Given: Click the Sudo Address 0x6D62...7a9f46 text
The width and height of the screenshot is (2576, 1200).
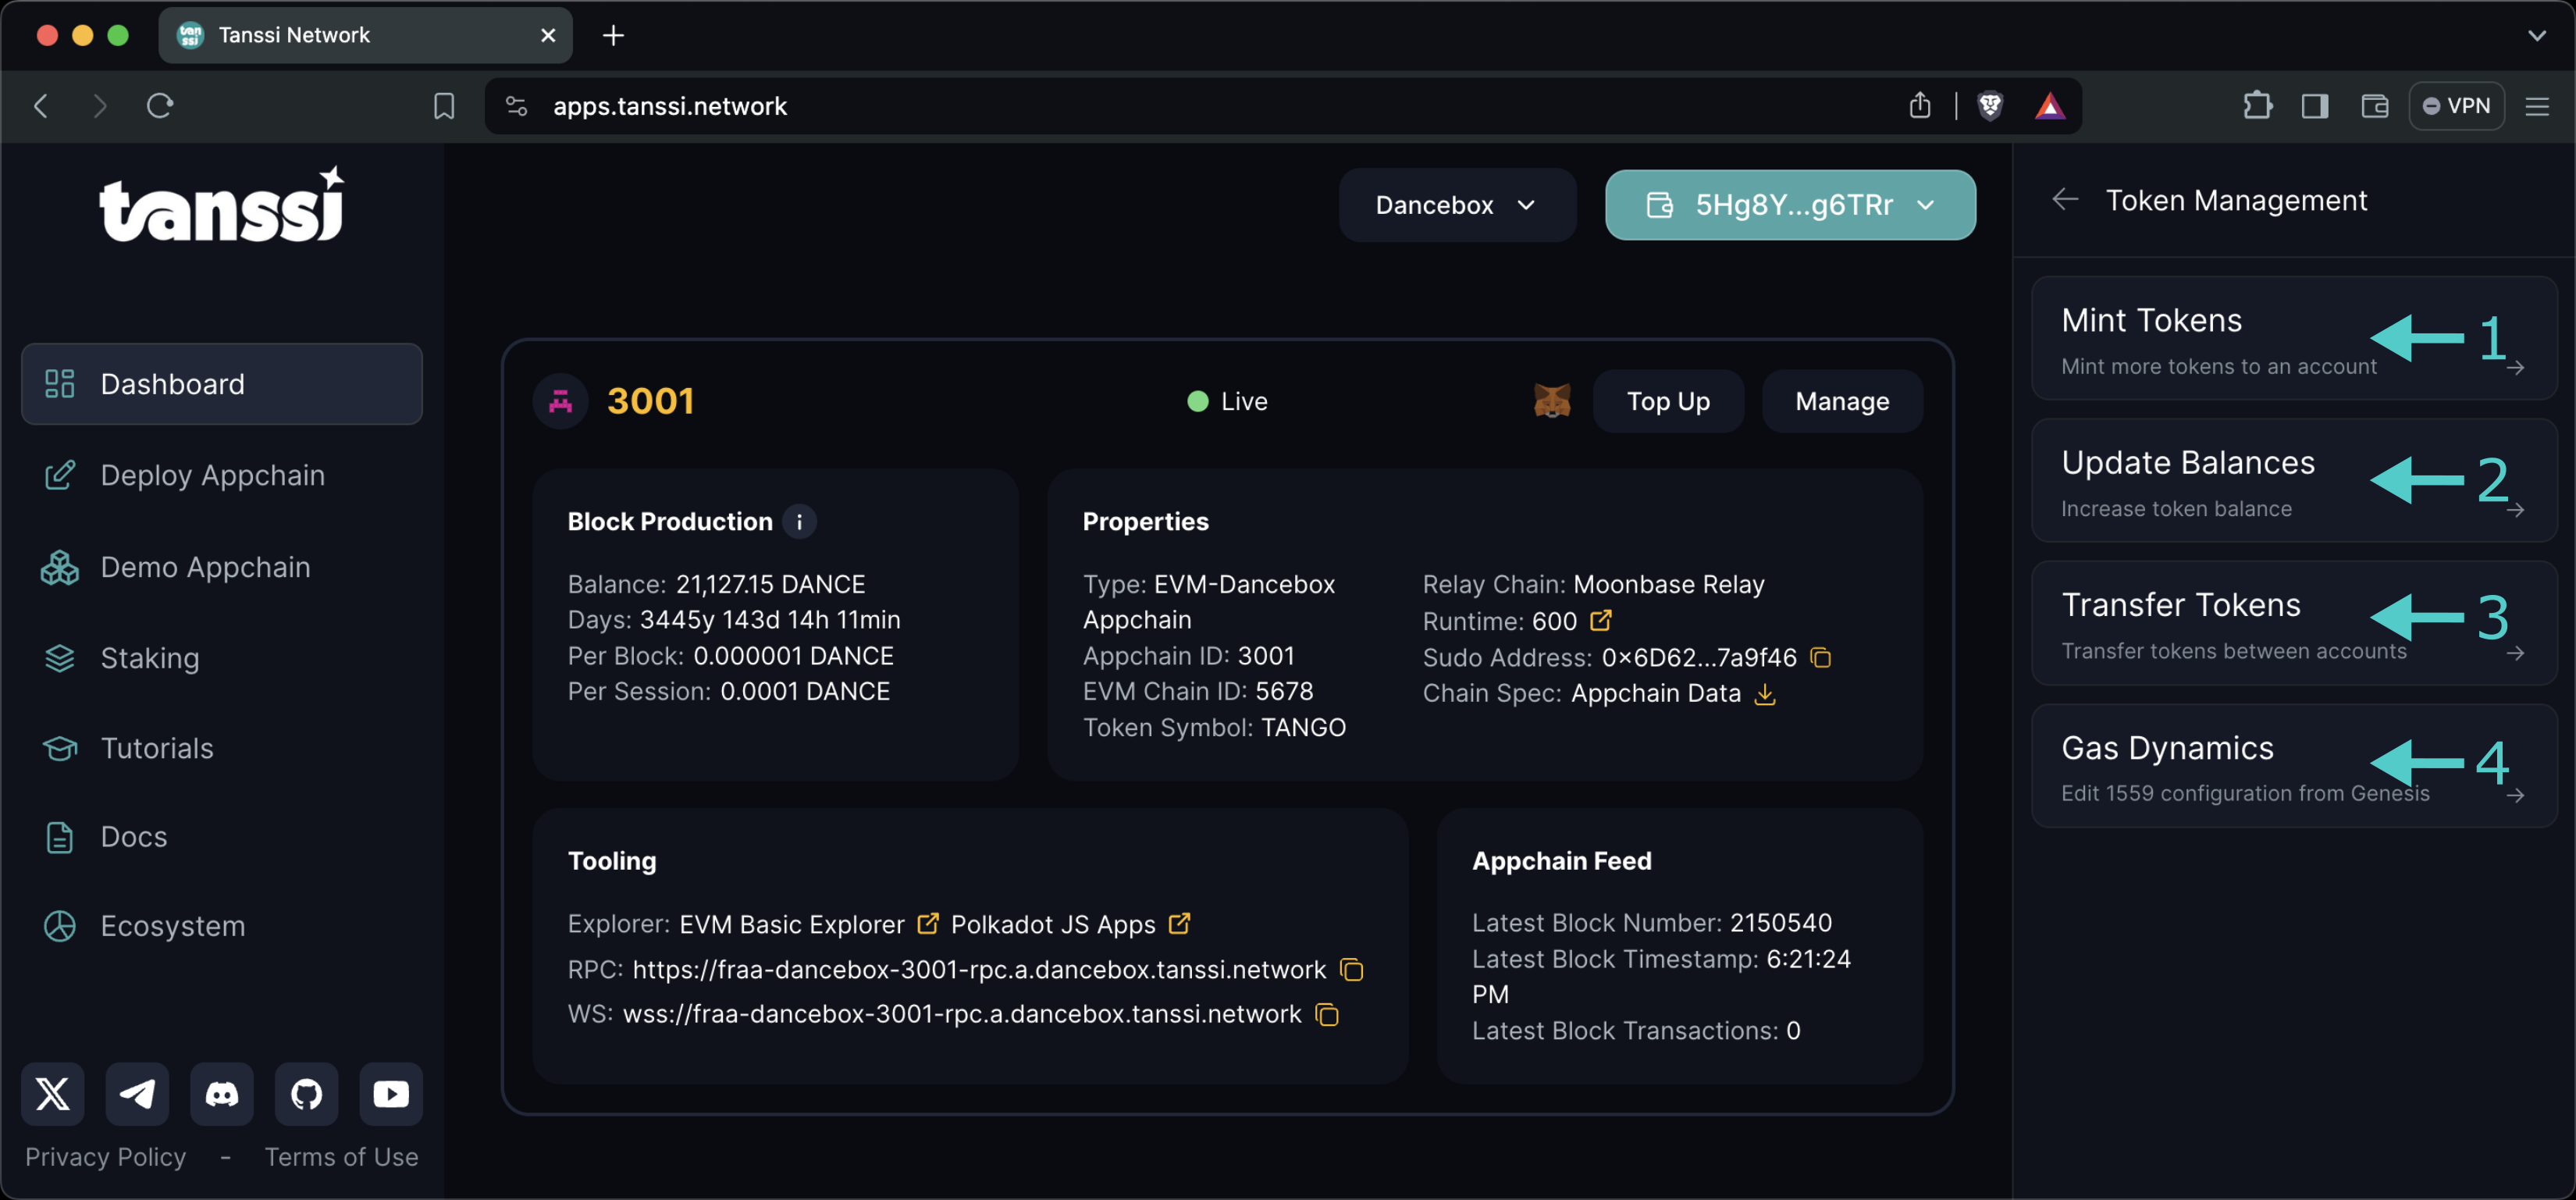Looking at the screenshot, I should 1699,657.
